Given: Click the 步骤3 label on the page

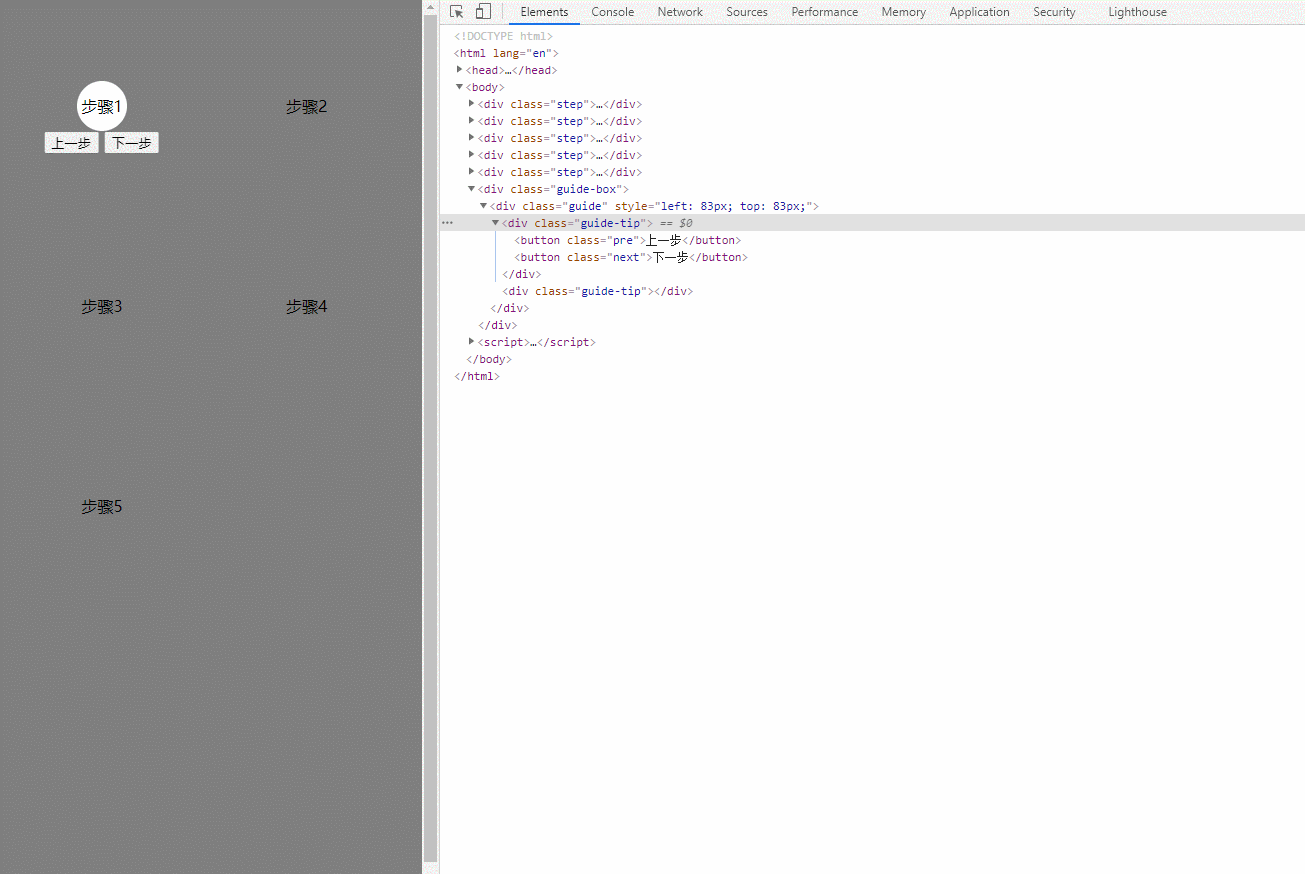Looking at the screenshot, I should 102,307.
